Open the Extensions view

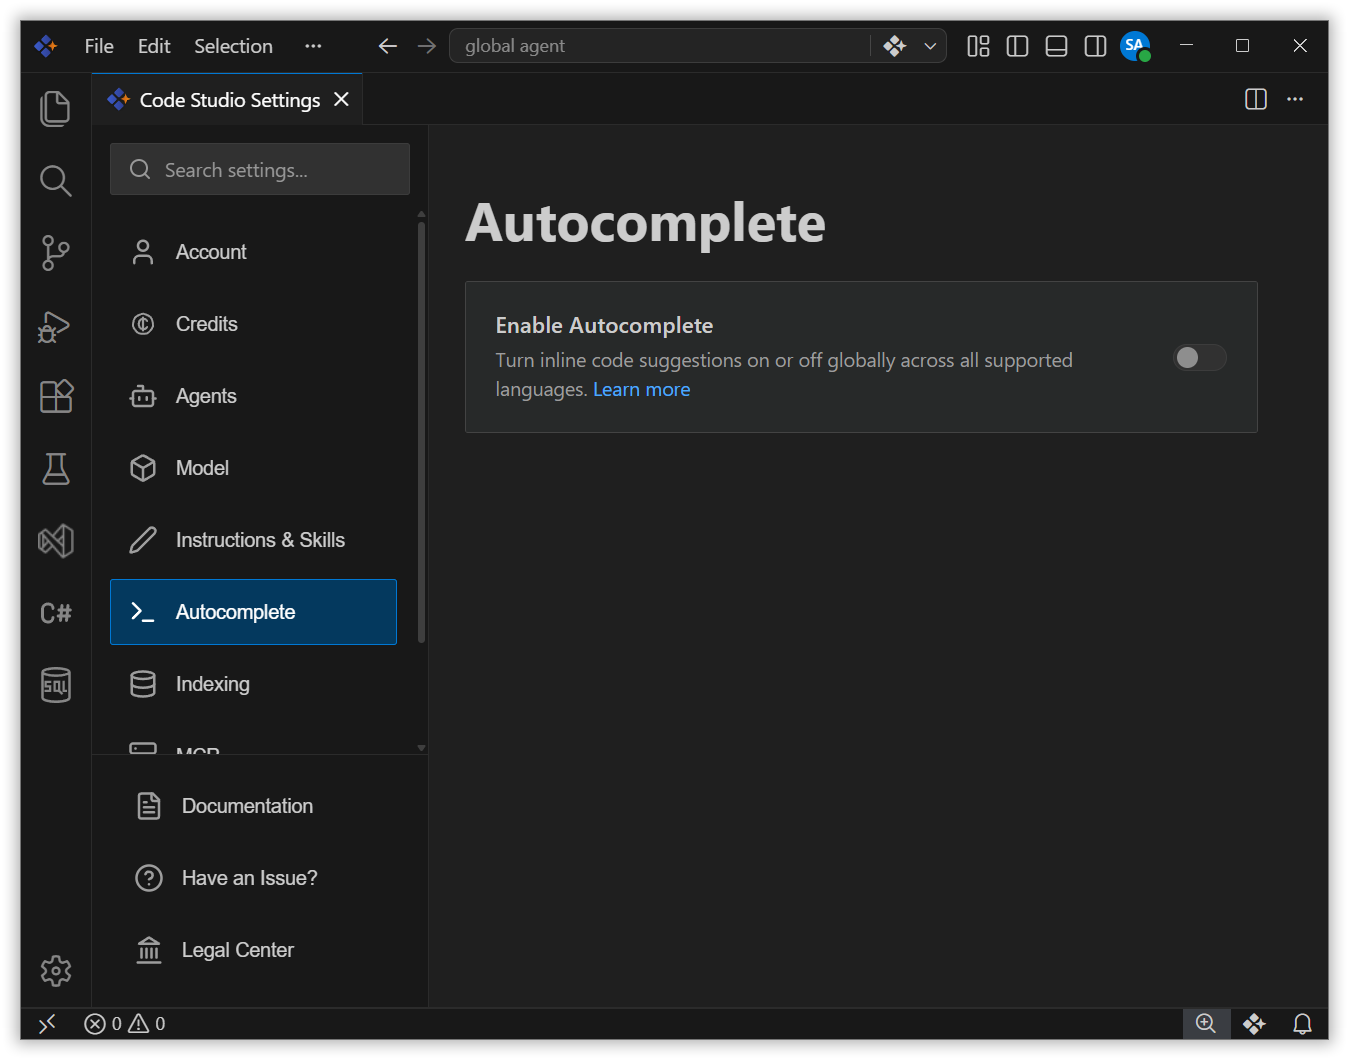tap(55, 397)
